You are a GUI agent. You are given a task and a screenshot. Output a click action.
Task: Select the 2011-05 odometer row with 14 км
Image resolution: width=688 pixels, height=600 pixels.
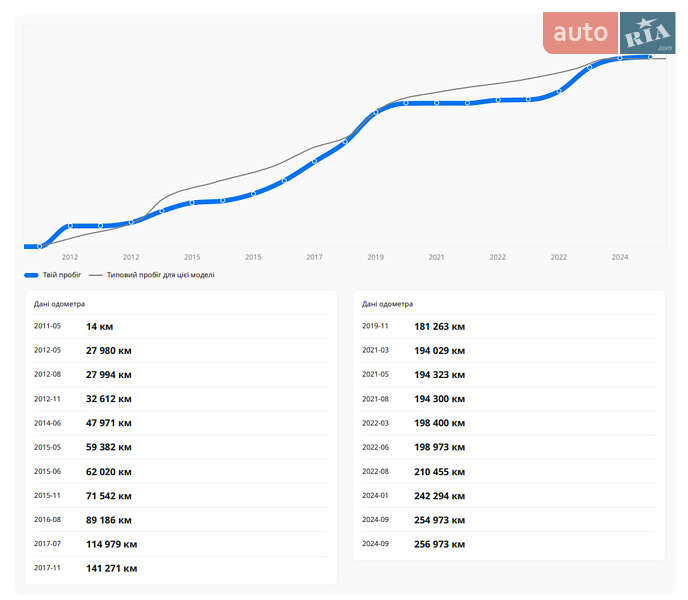coord(180,326)
